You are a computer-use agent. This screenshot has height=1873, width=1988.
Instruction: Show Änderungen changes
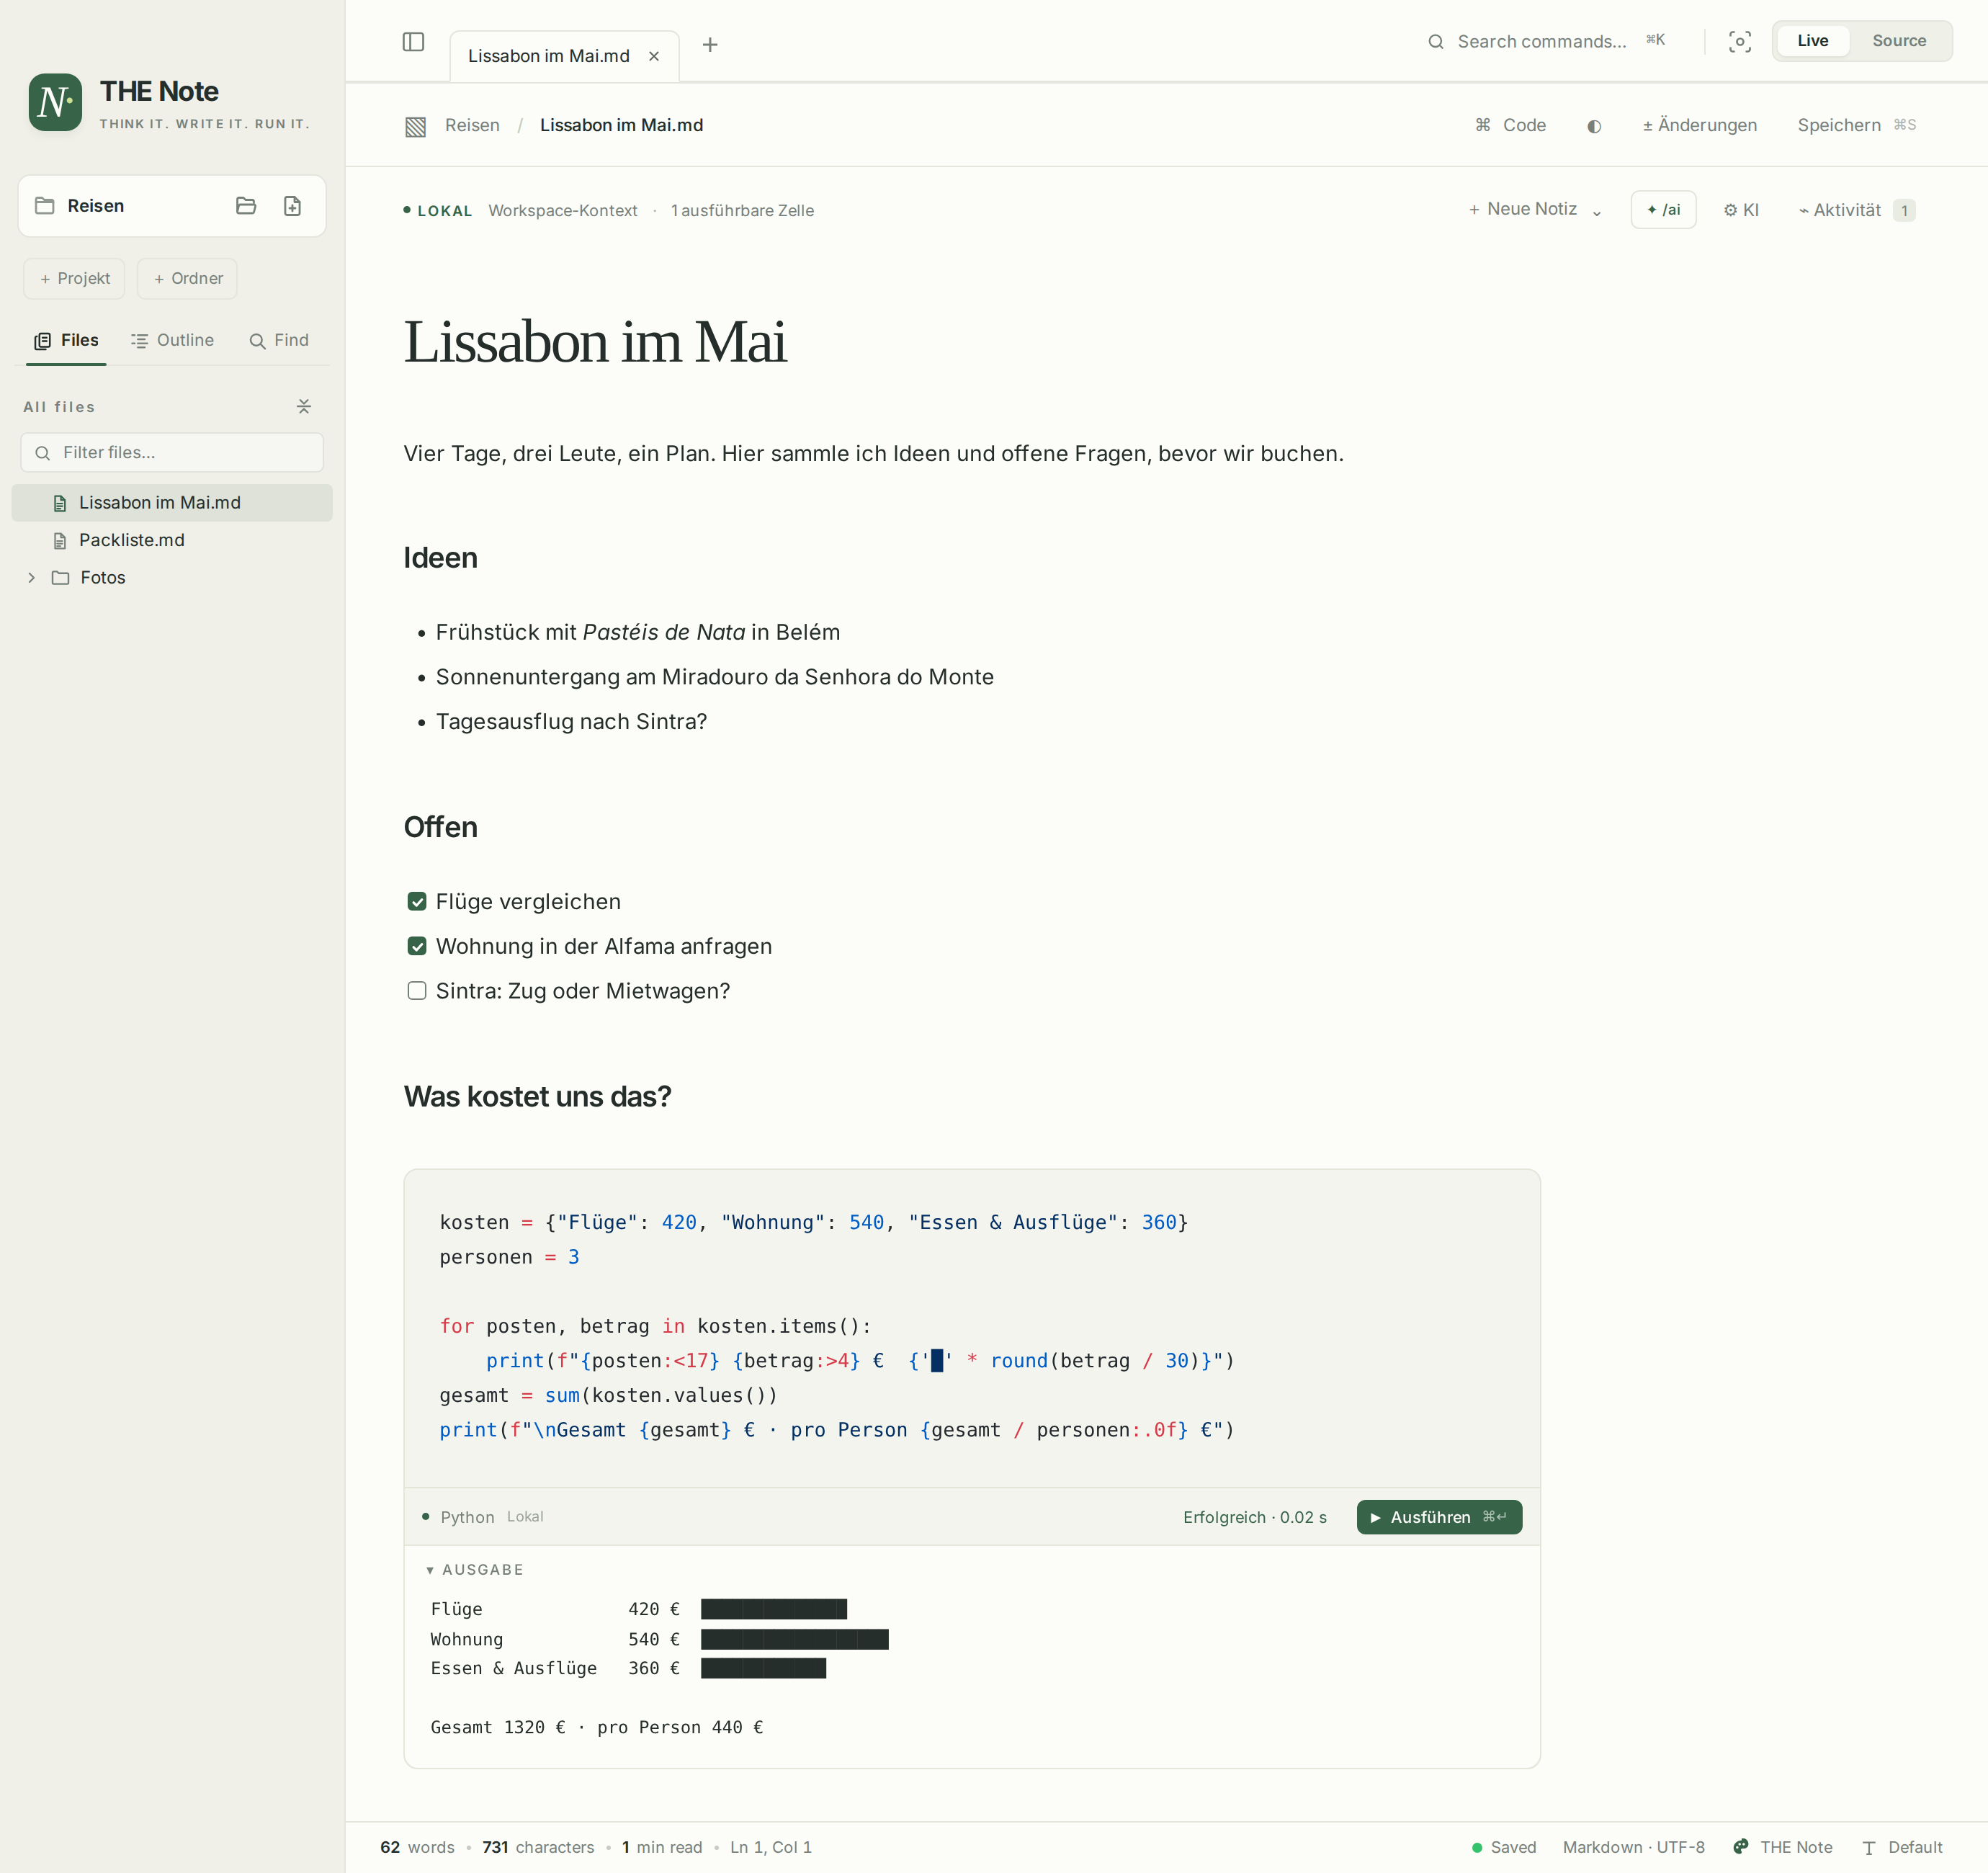tap(1699, 125)
